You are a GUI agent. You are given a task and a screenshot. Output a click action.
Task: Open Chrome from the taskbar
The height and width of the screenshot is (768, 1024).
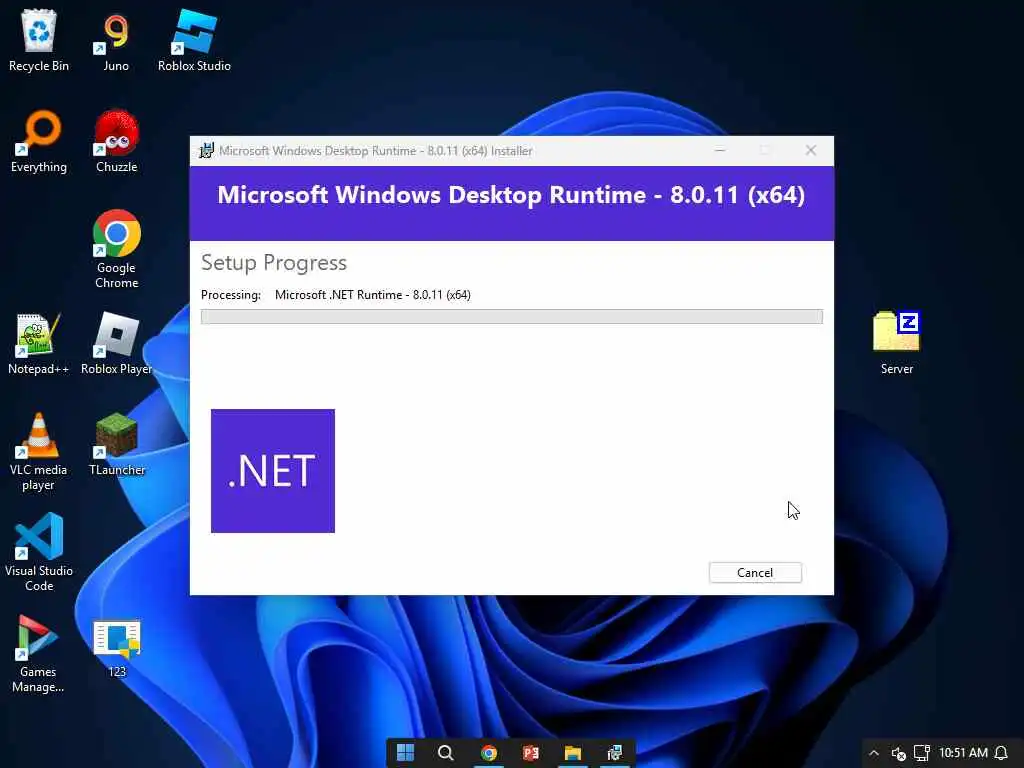(488, 753)
